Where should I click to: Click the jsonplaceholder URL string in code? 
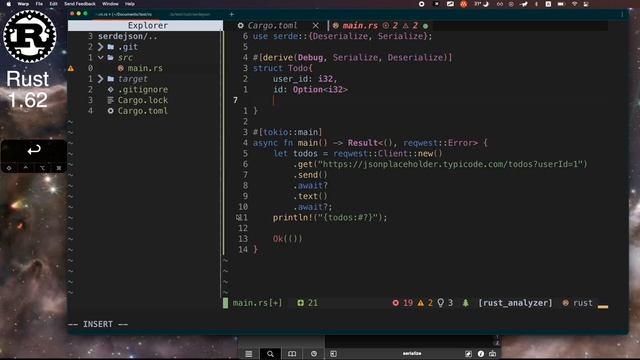point(452,164)
